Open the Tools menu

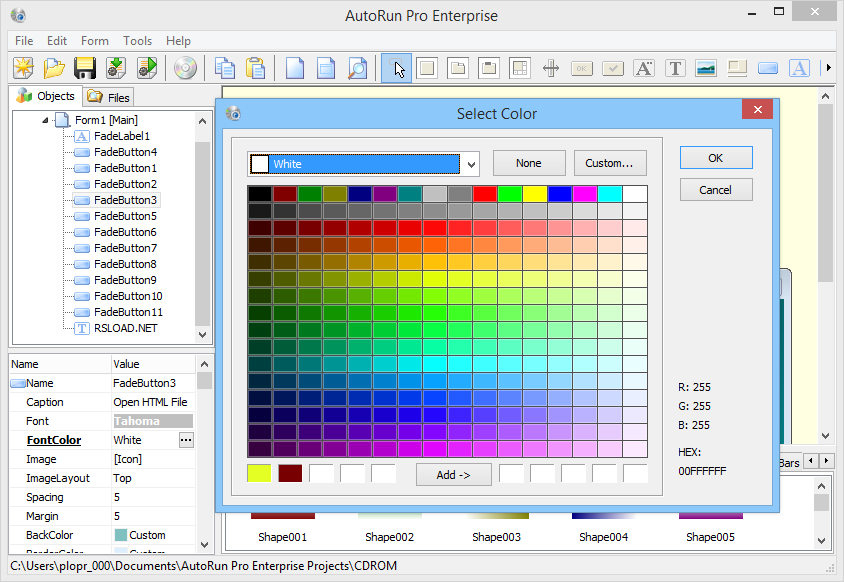(137, 41)
